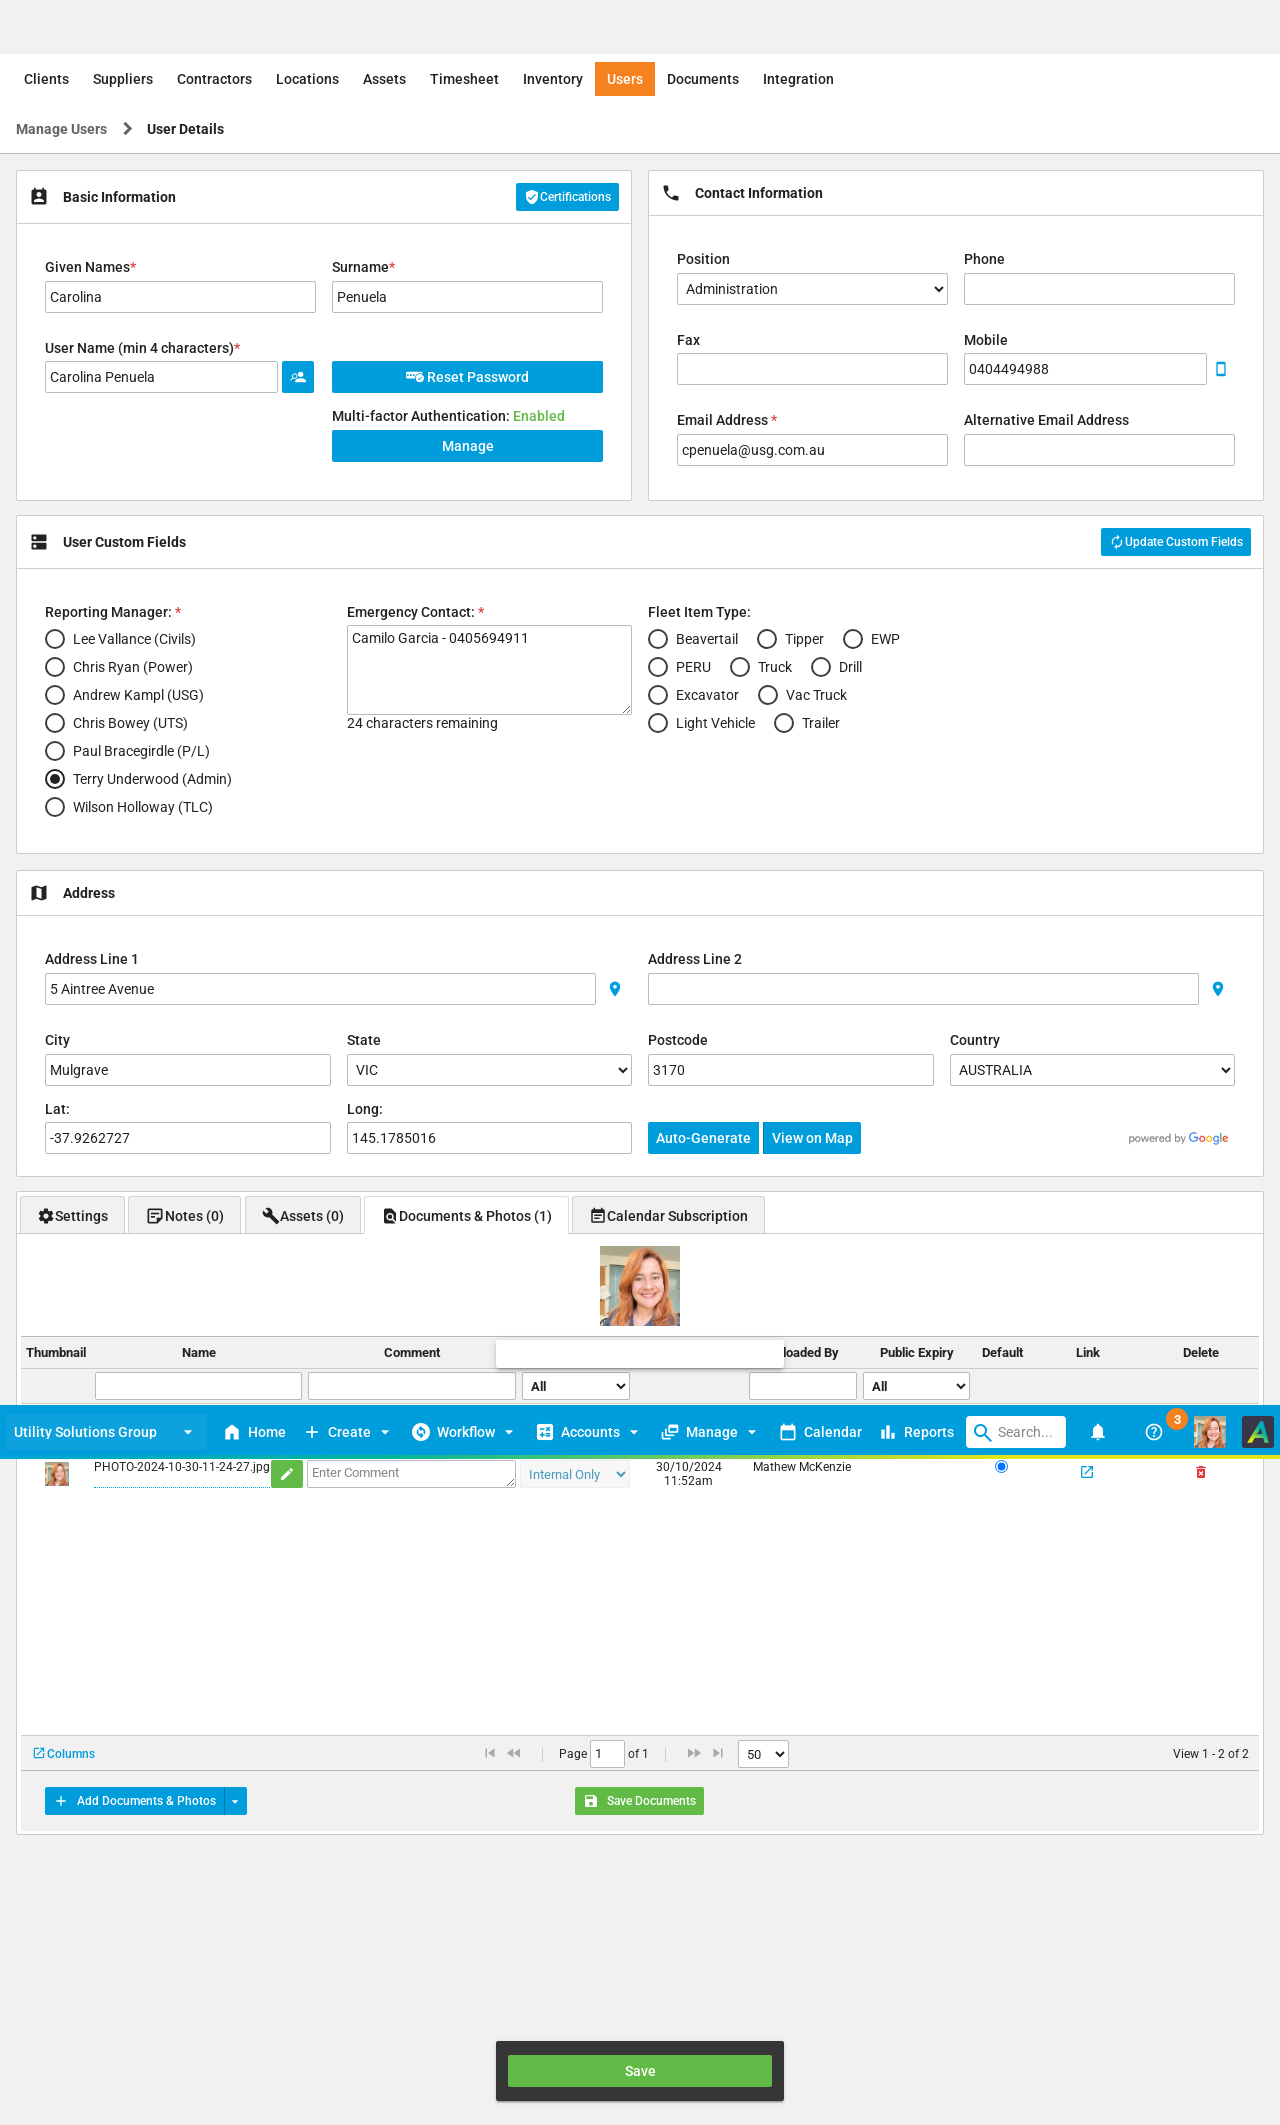Select the Vac Truck fleet item type
The width and height of the screenshot is (1280, 2125).
click(768, 695)
